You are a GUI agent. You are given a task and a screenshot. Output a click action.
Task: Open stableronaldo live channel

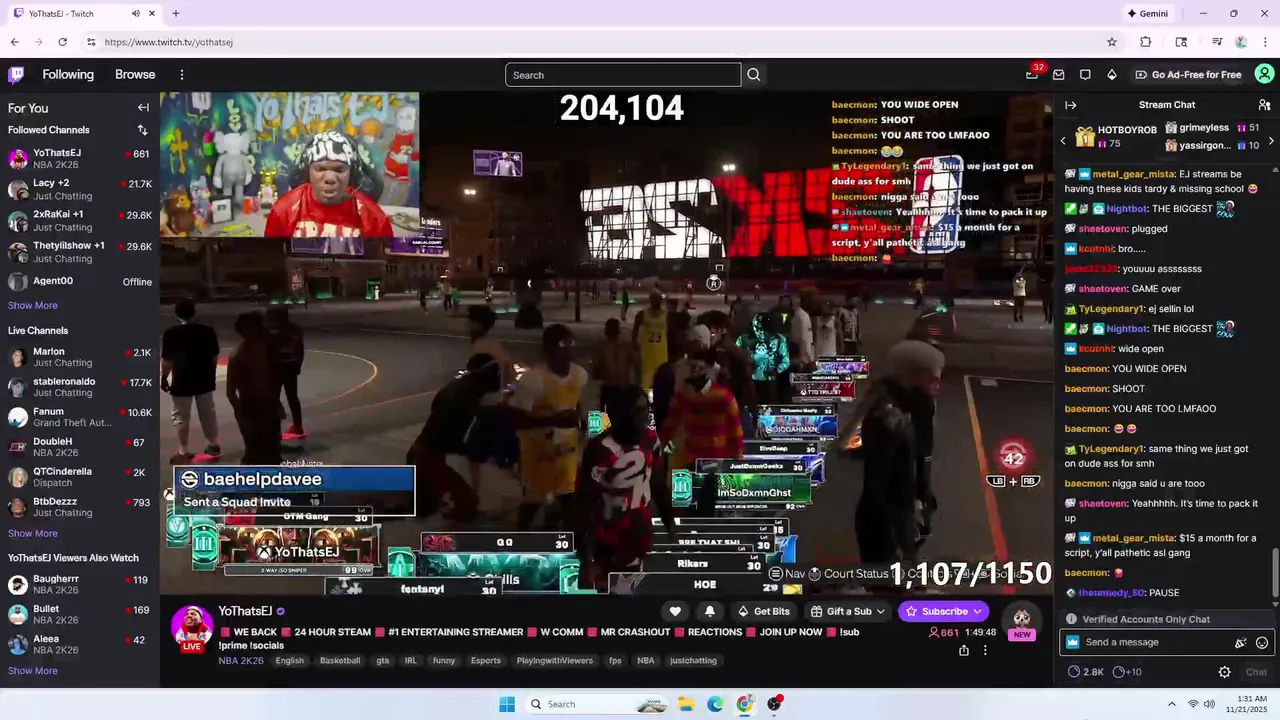click(80, 387)
